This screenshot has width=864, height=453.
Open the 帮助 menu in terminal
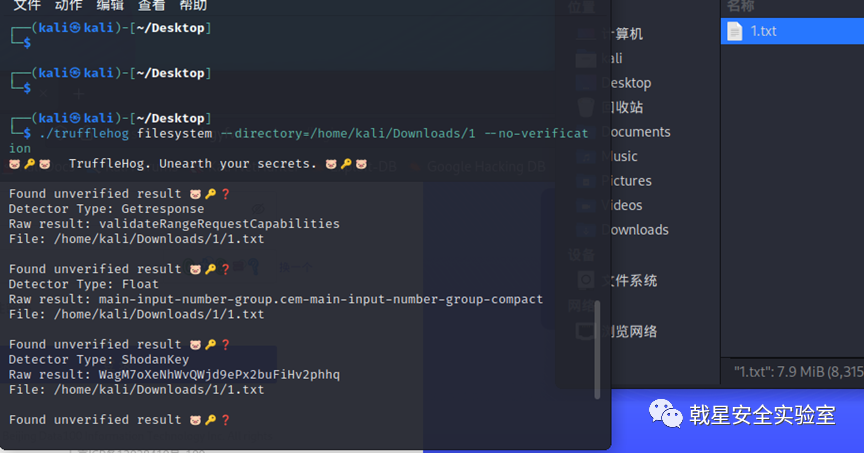click(193, 6)
